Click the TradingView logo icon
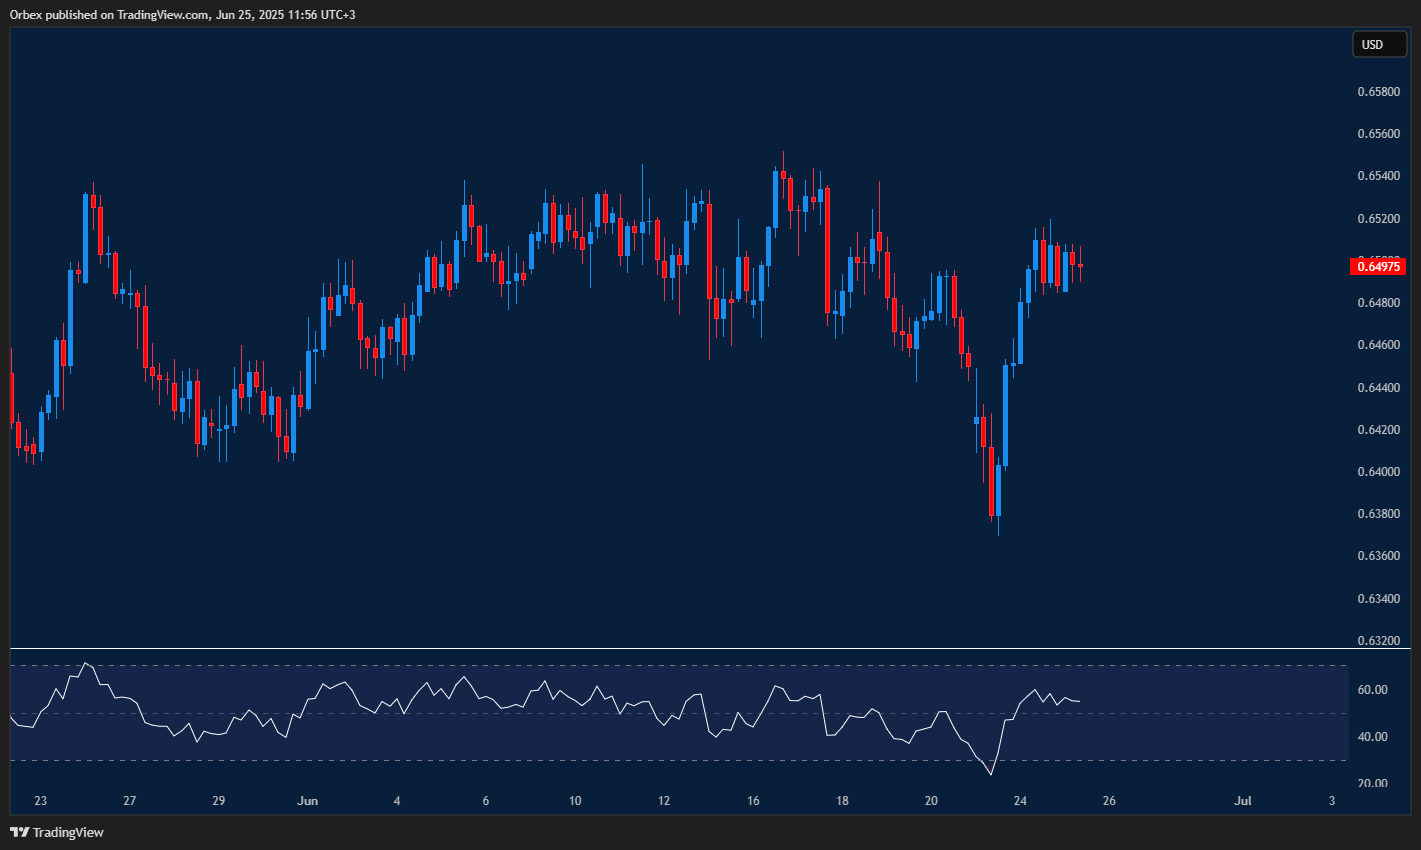Screen dimensions: 1421x850 [x=20, y=831]
